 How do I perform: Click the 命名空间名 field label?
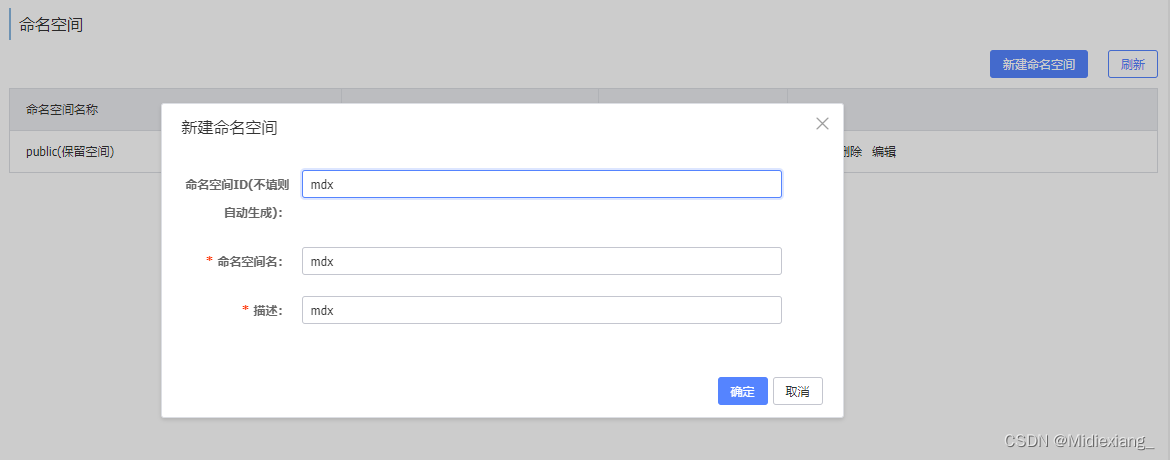pos(249,261)
